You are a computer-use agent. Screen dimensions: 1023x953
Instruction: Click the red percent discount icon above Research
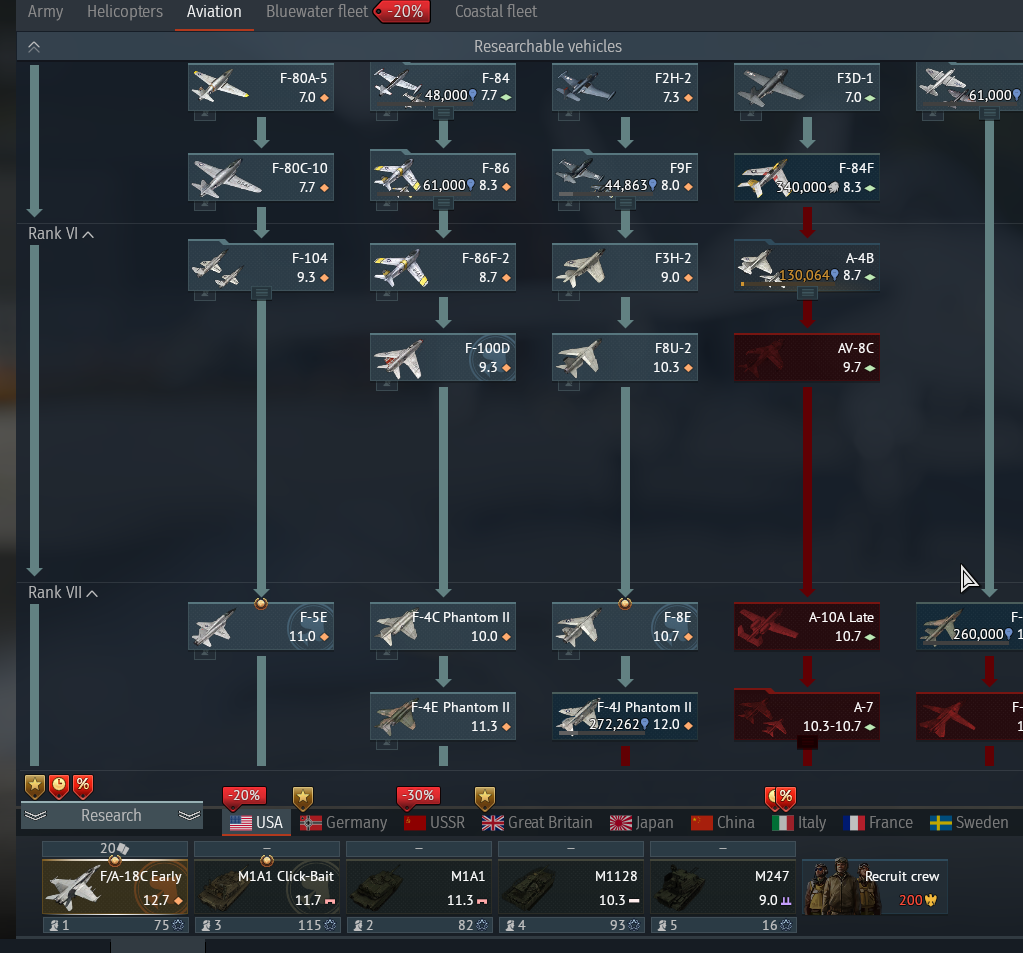(x=83, y=786)
